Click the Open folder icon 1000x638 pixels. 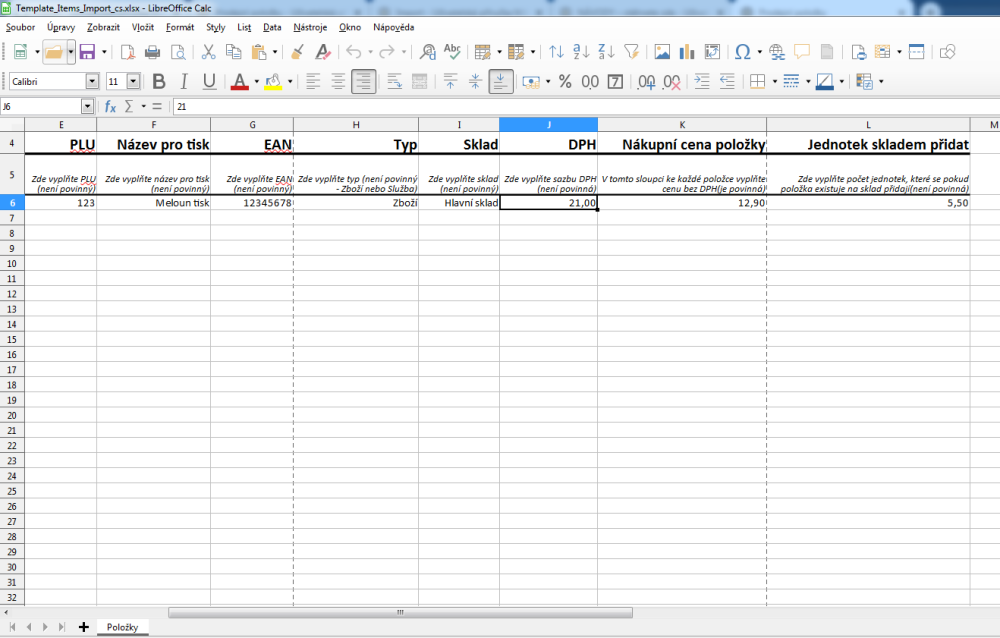pyautogui.click(x=54, y=52)
